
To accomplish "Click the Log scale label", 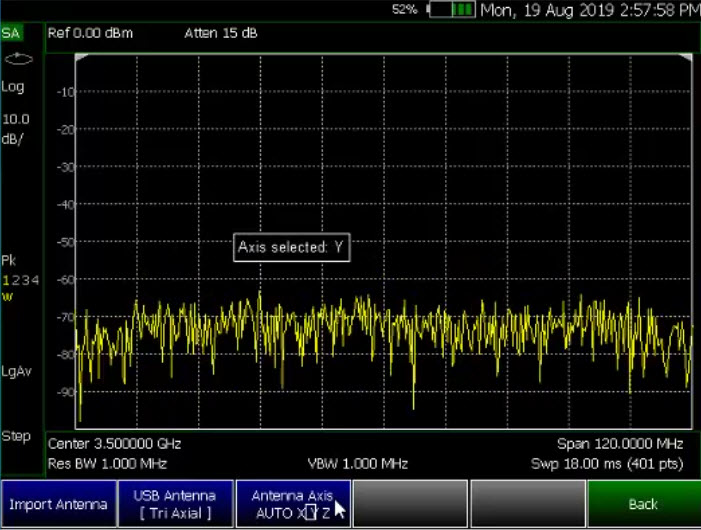I will pos(13,87).
